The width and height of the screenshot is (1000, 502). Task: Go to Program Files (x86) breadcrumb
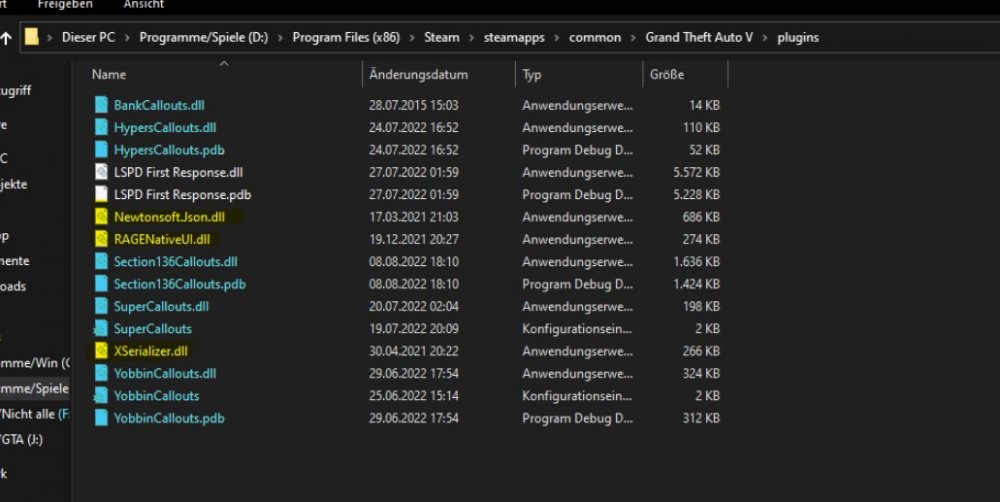tap(346, 37)
